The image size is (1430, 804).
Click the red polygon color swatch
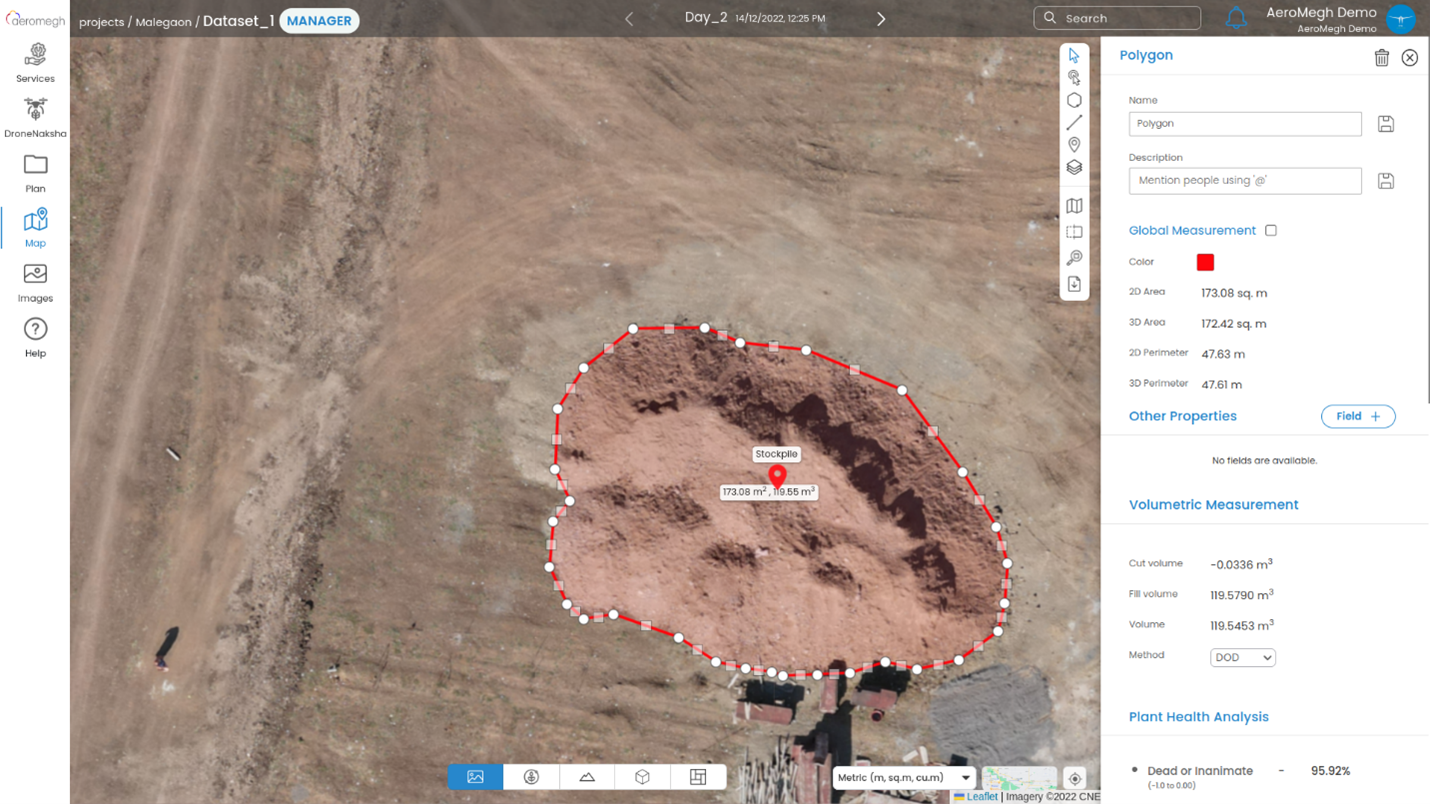point(1205,262)
